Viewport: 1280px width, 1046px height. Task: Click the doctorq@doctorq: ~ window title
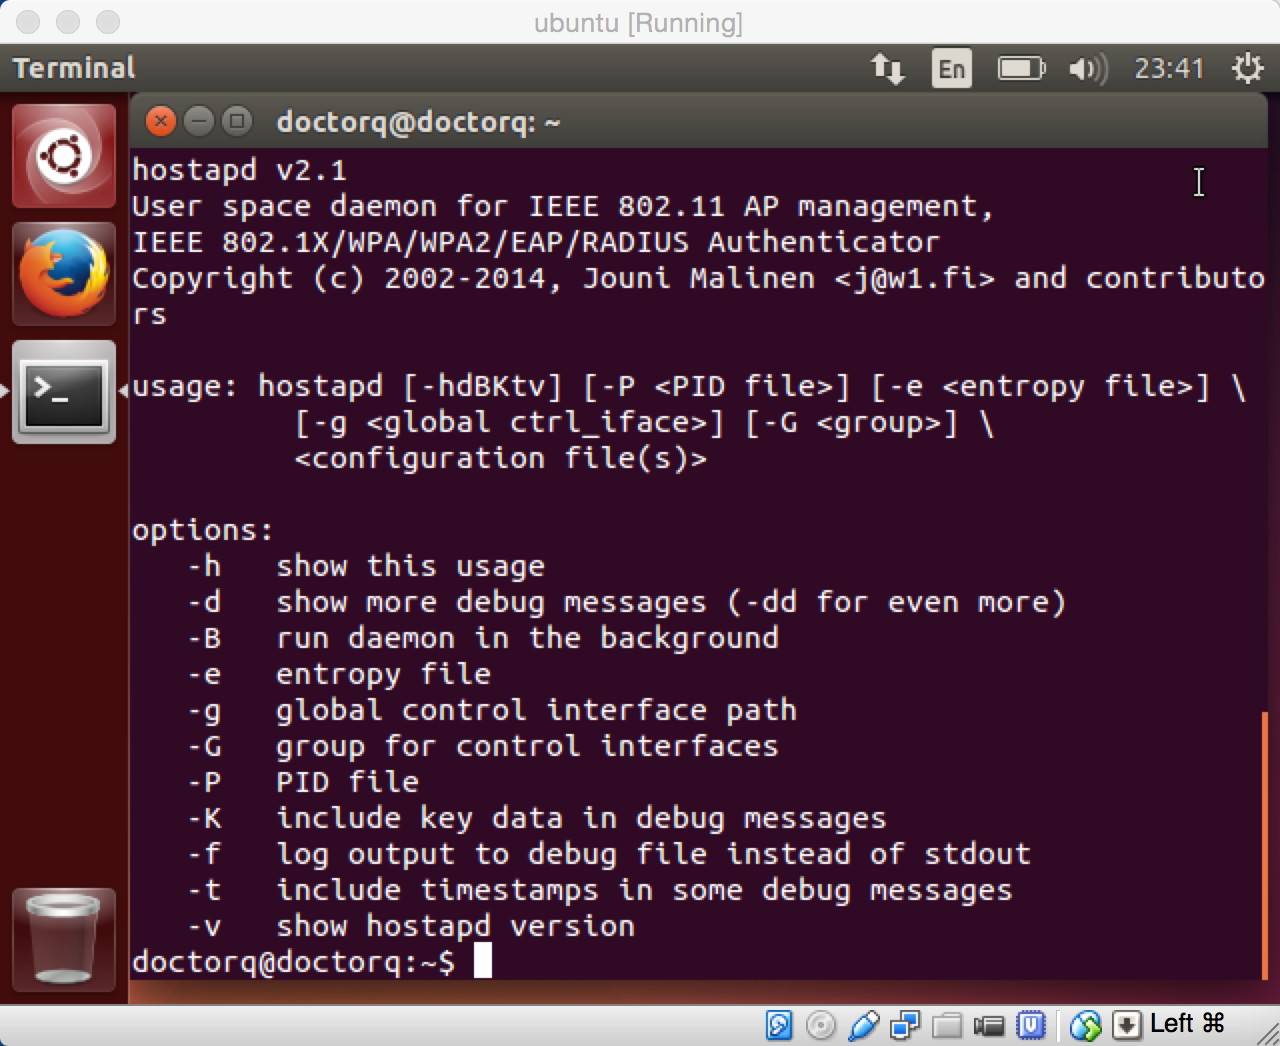(x=418, y=122)
